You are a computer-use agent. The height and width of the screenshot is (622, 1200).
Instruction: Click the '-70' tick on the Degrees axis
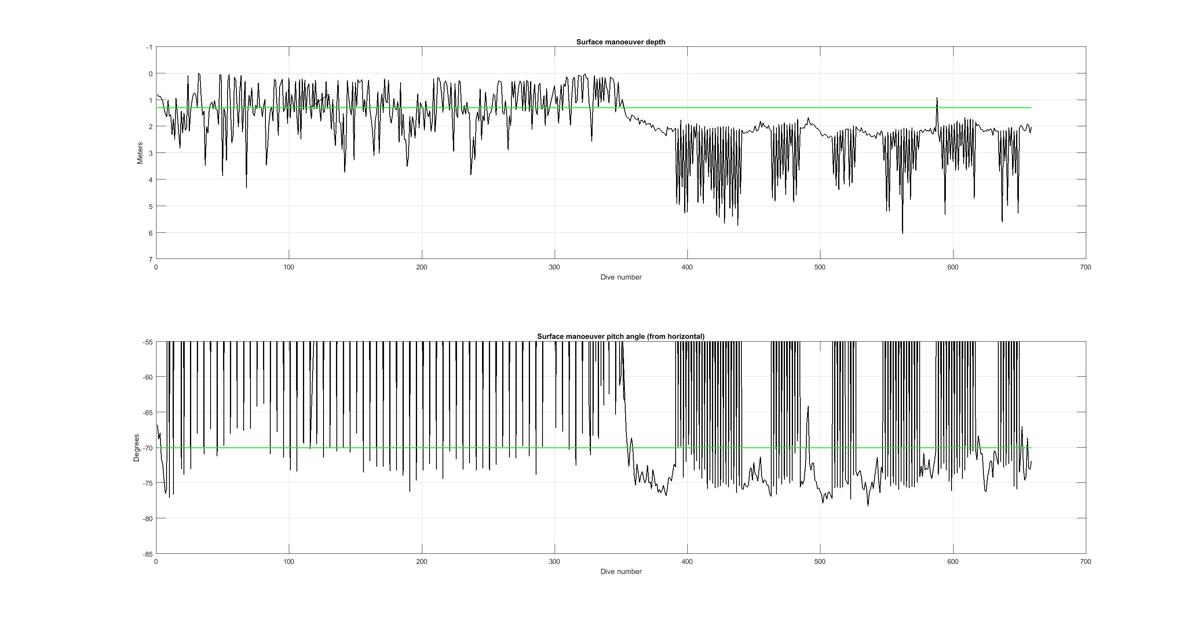148,448
